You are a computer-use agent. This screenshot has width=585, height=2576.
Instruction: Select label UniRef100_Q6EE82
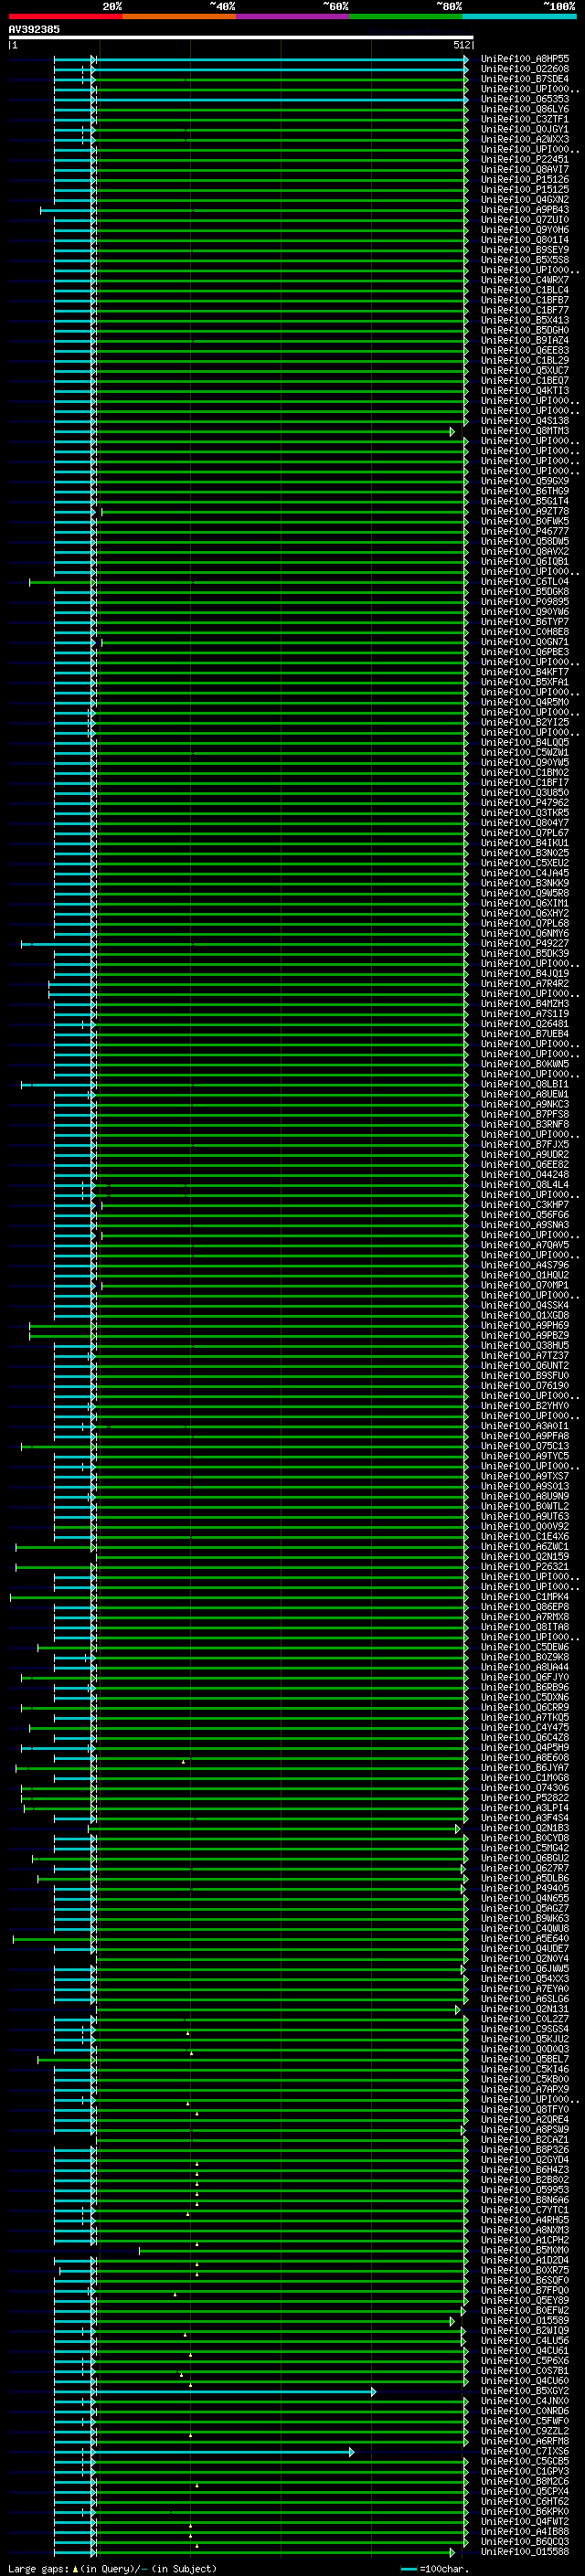[524, 1165]
